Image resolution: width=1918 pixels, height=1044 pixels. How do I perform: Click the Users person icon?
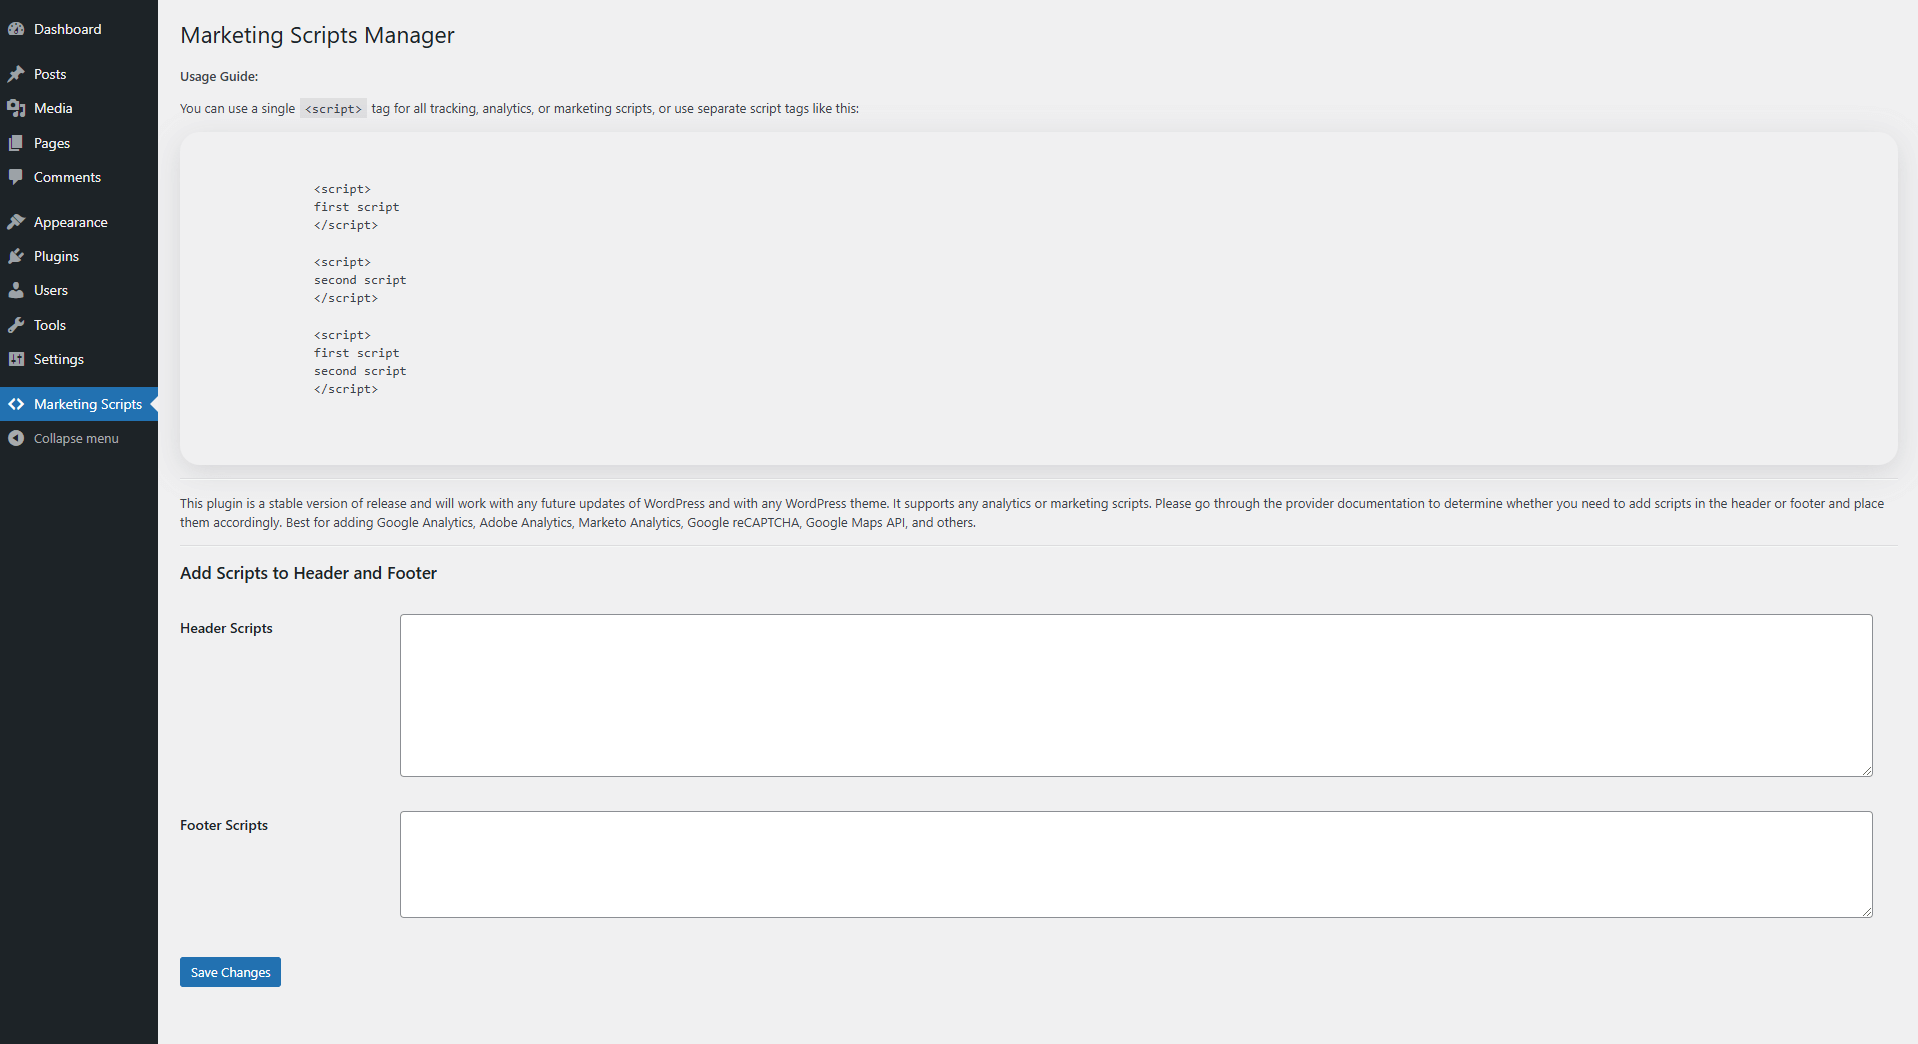point(16,290)
